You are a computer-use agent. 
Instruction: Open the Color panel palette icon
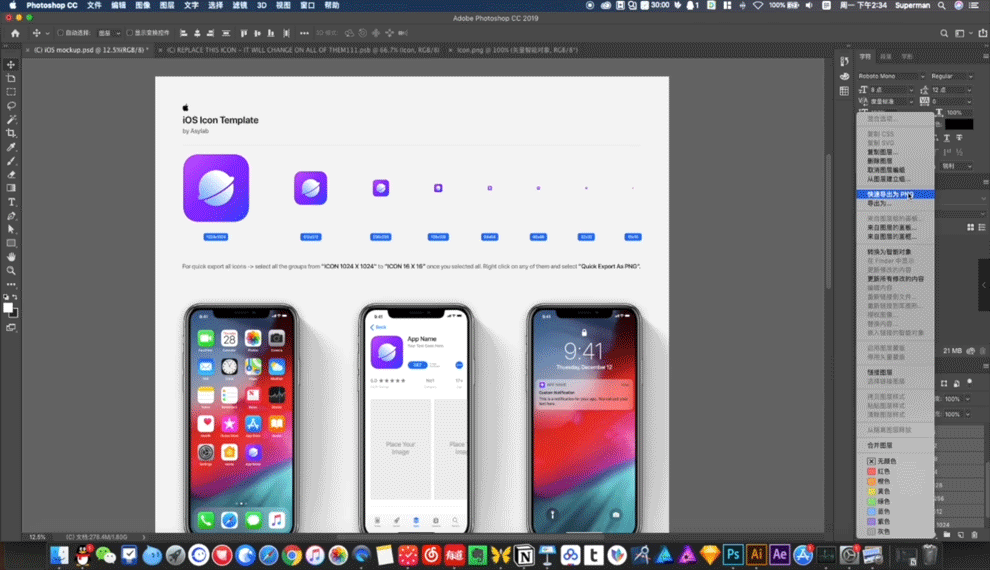844,76
